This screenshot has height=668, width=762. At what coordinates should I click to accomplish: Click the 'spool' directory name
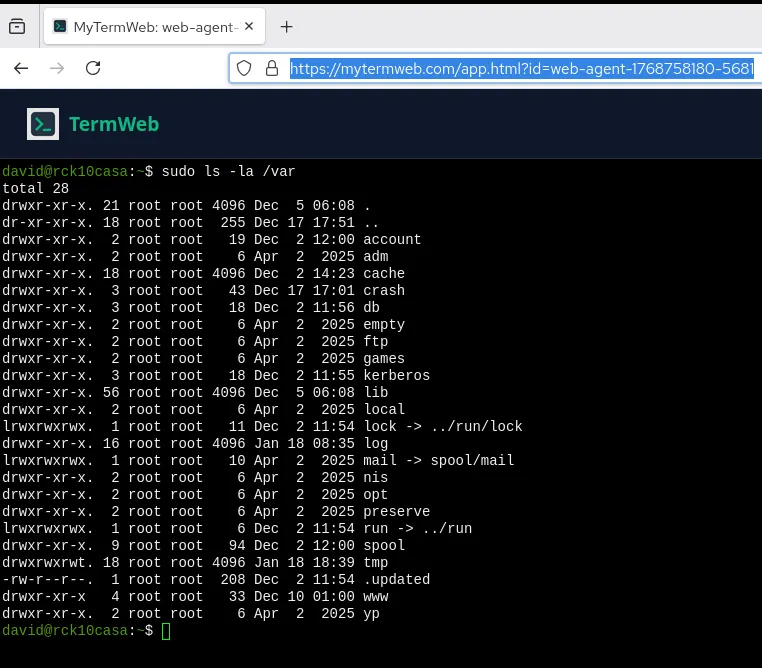[x=384, y=546]
